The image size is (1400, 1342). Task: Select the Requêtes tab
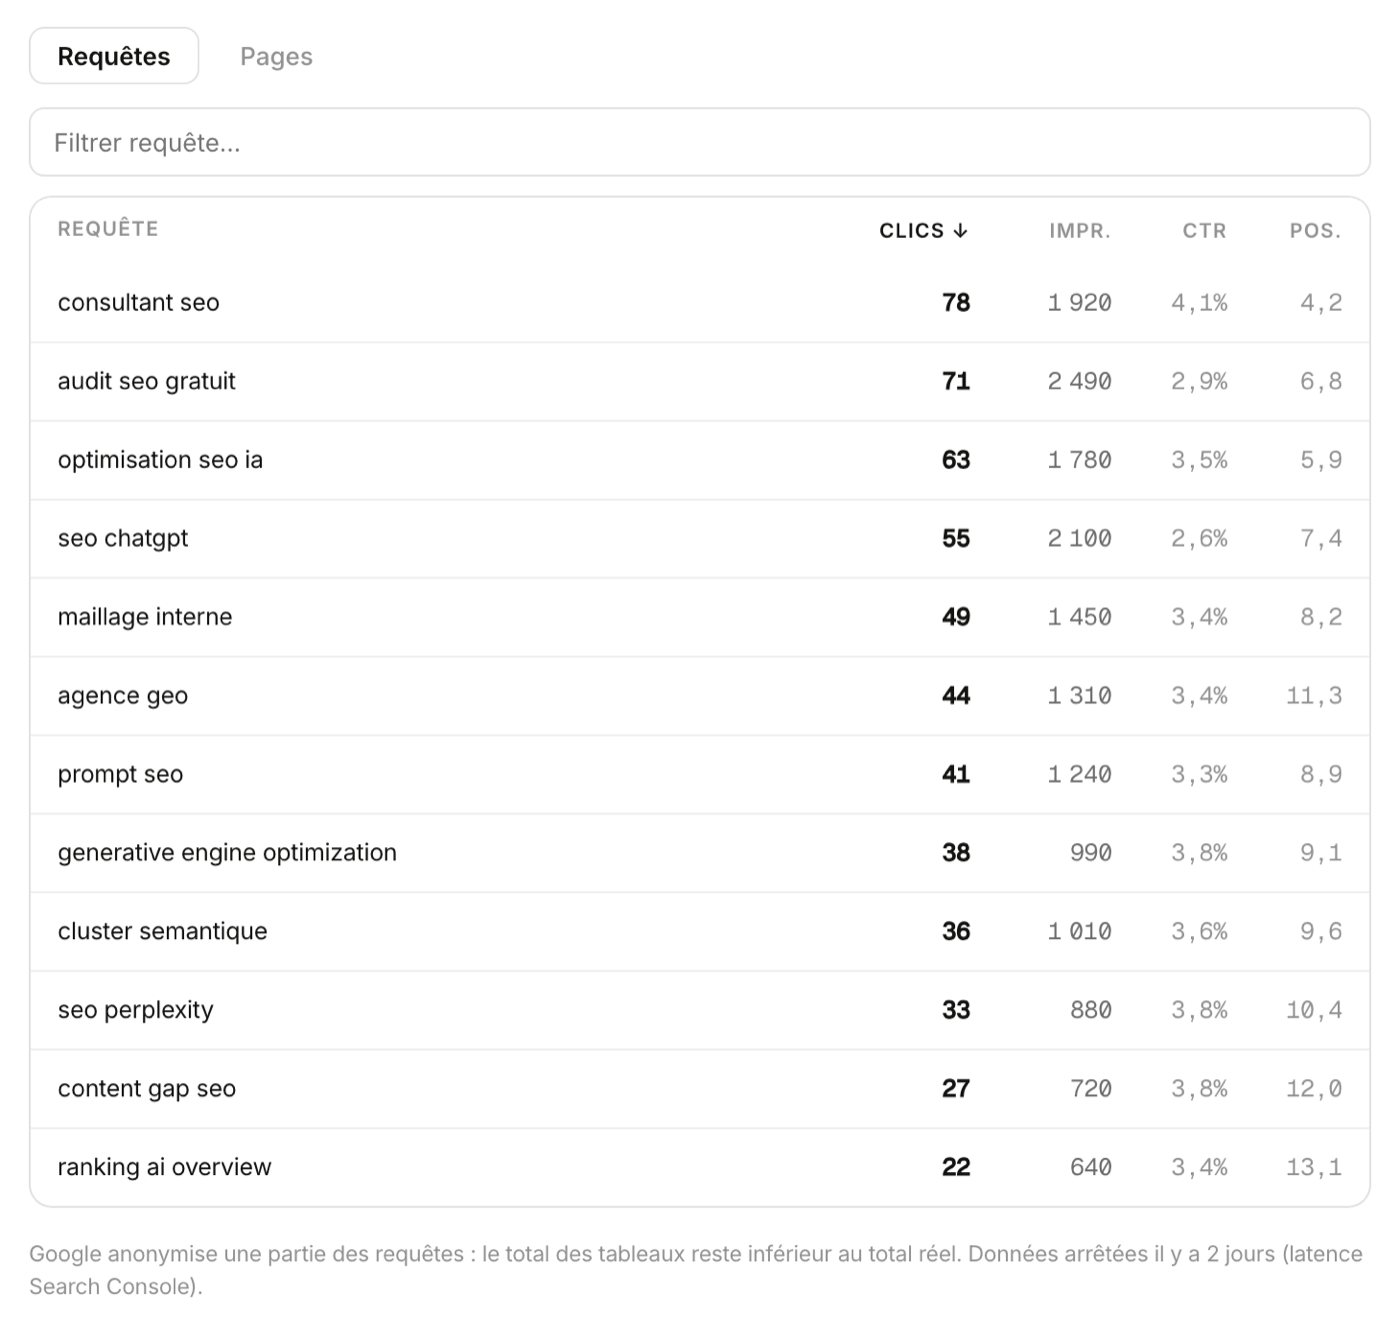coord(114,57)
